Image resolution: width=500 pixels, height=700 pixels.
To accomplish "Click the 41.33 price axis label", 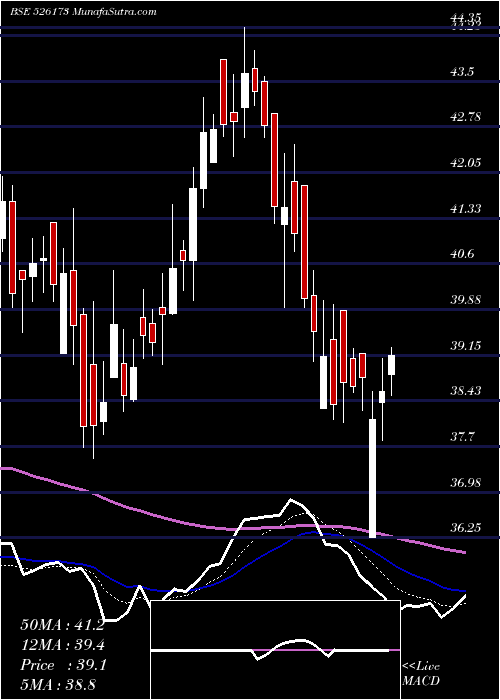I will pos(466,208).
